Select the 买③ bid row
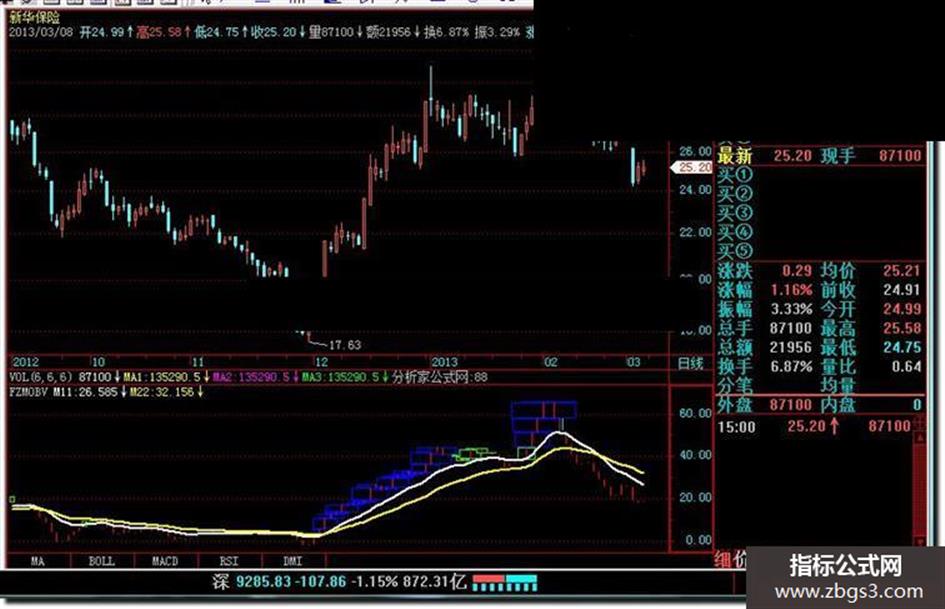 820,213
